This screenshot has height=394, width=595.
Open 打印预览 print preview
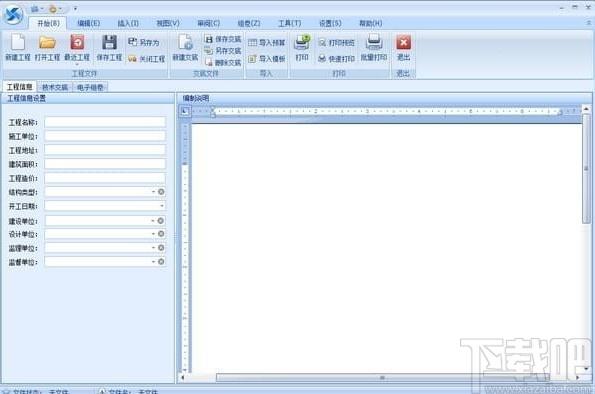click(337, 43)
